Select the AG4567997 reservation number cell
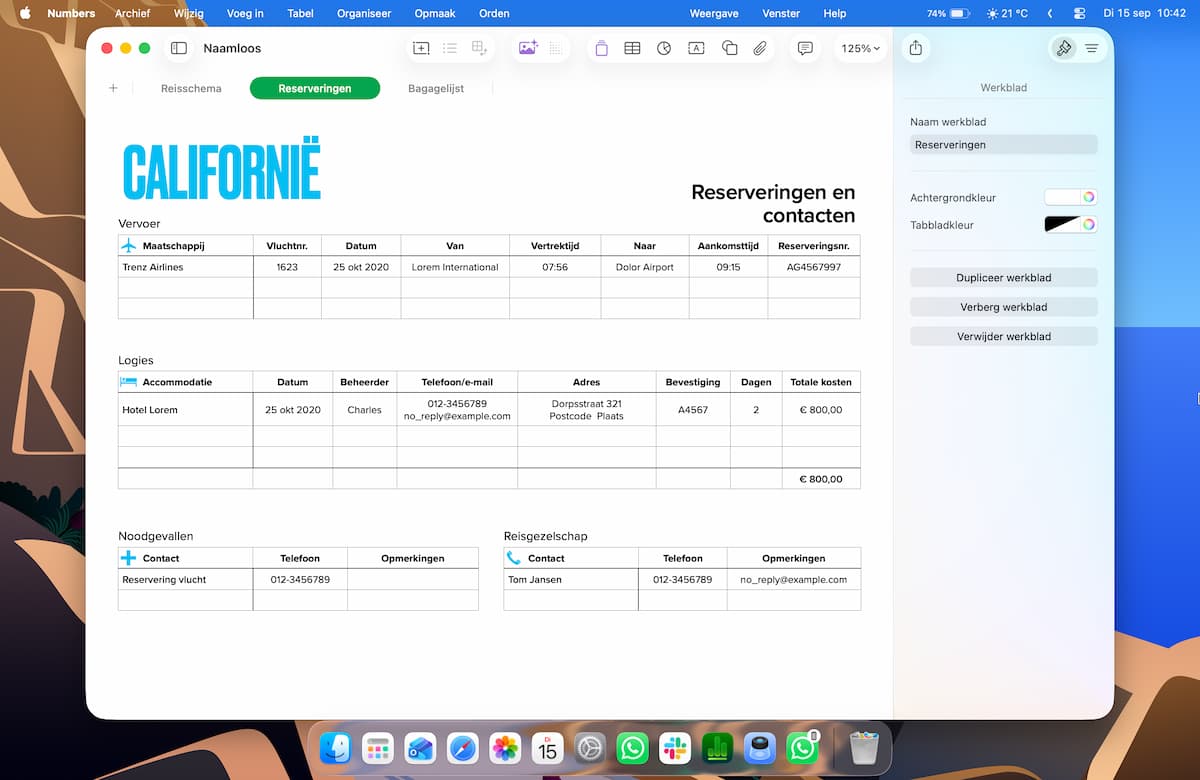 tap(814, 267)
